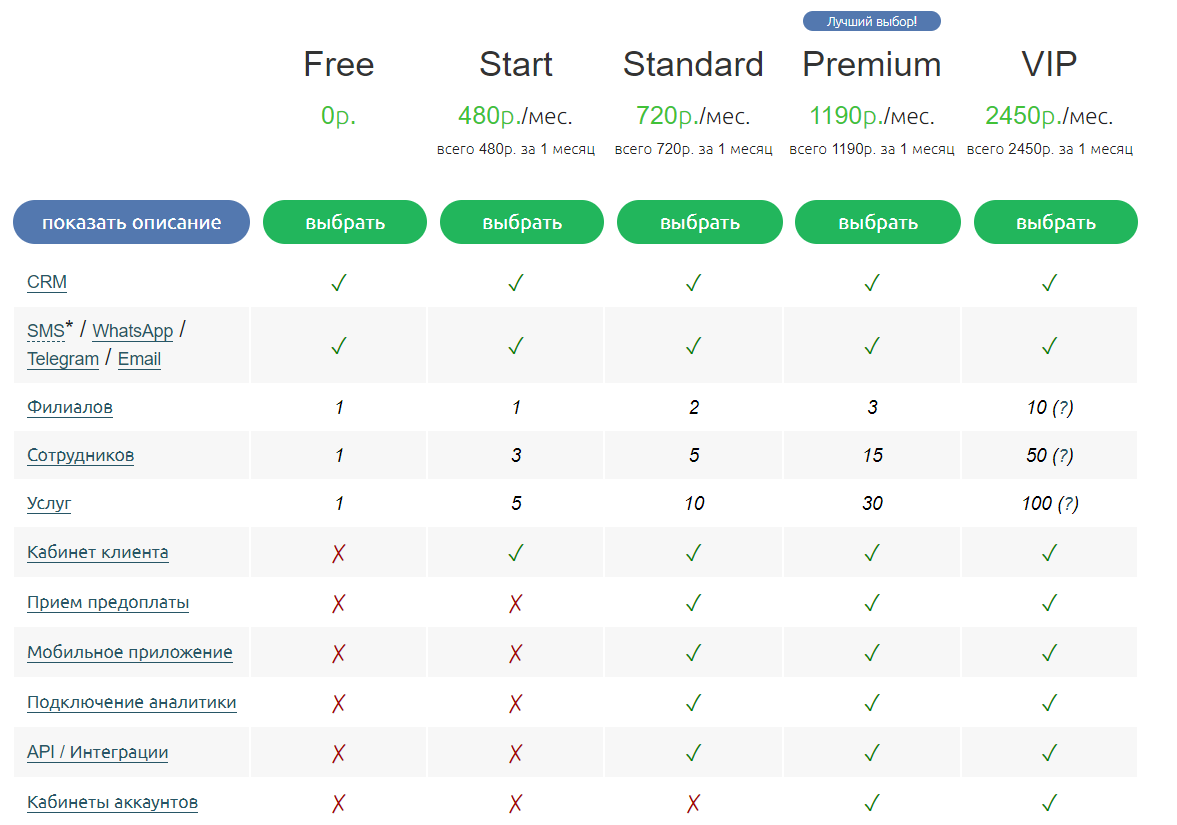1177x825 pixels.
Task: Select the VIP plan button
Action: pos(1055,222)
